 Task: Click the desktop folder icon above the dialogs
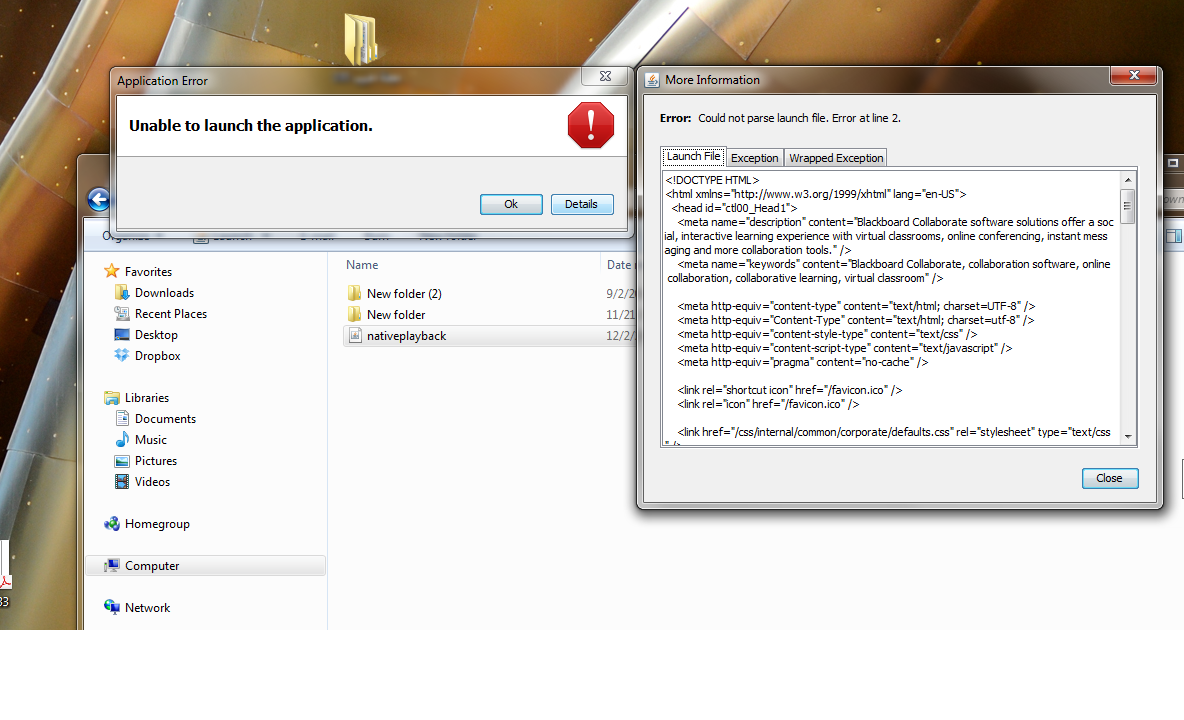pos(361,38)
